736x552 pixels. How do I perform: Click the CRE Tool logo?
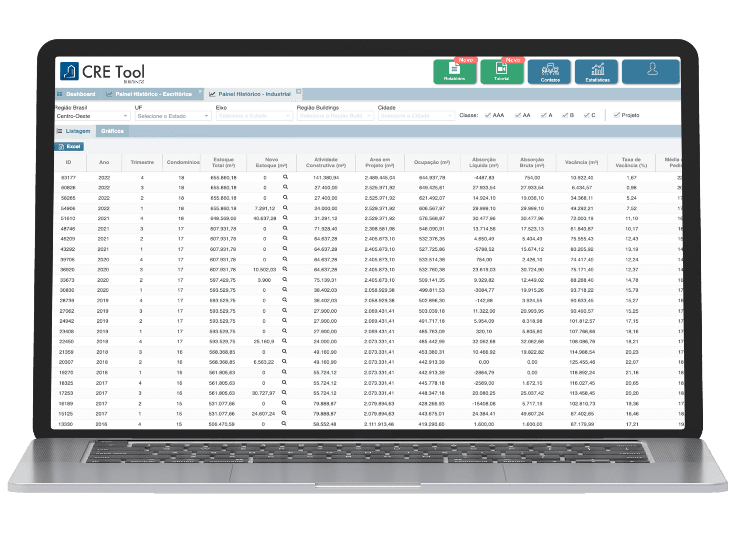point(102,72)
